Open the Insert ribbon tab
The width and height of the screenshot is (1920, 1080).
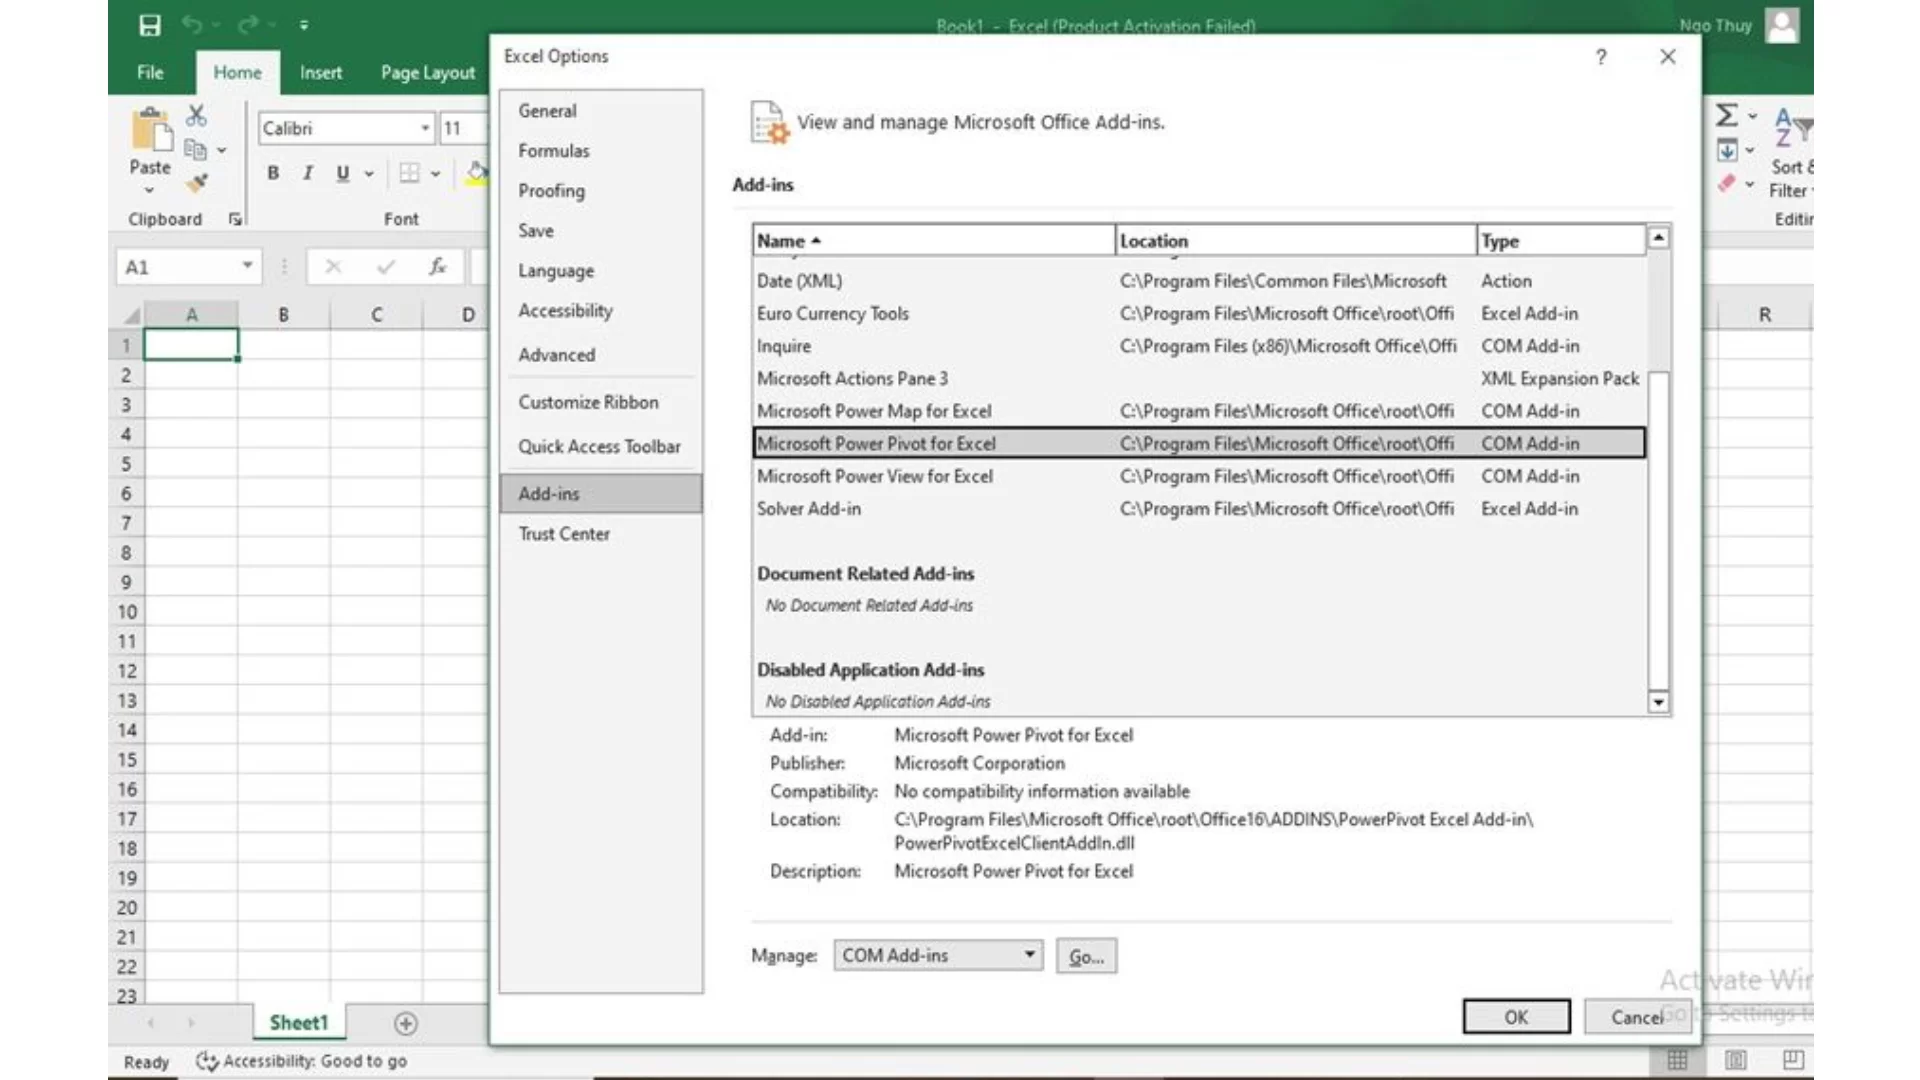(x=320, y=72)
